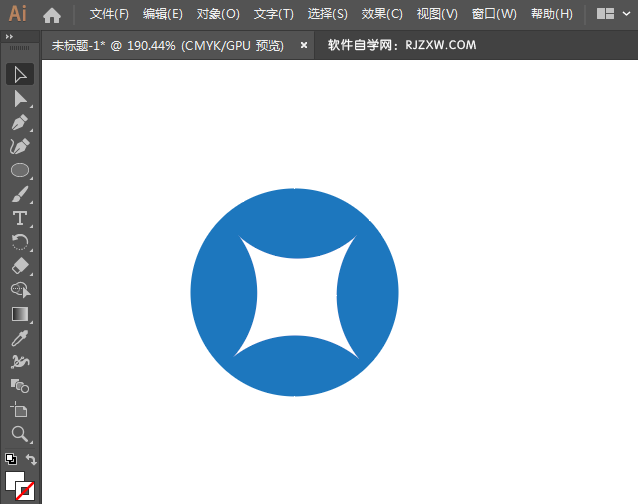
Task: Select the Shape Builder tool
Action: click(x=20, y=290)
